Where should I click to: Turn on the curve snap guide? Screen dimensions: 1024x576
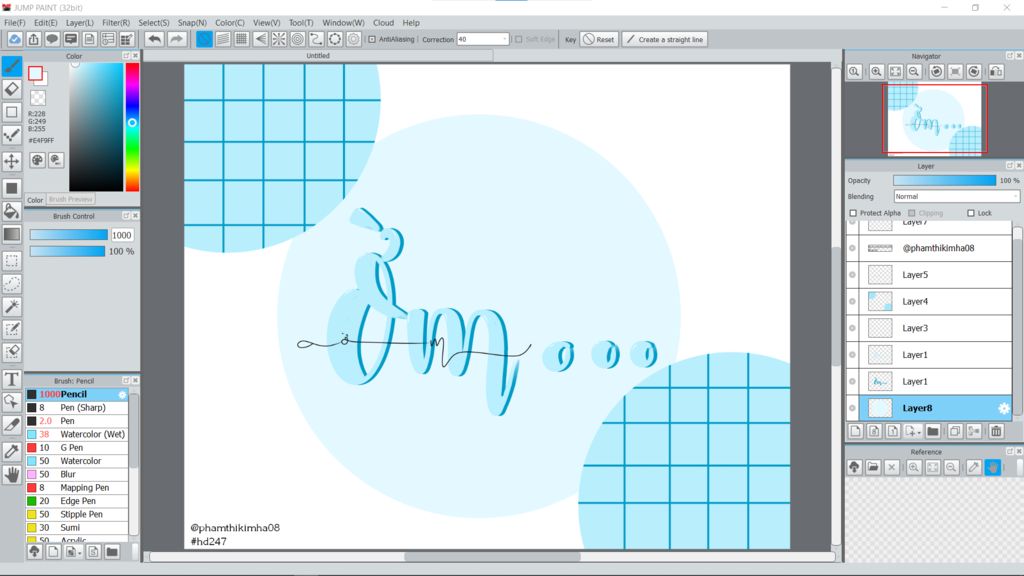coord(316,39)
